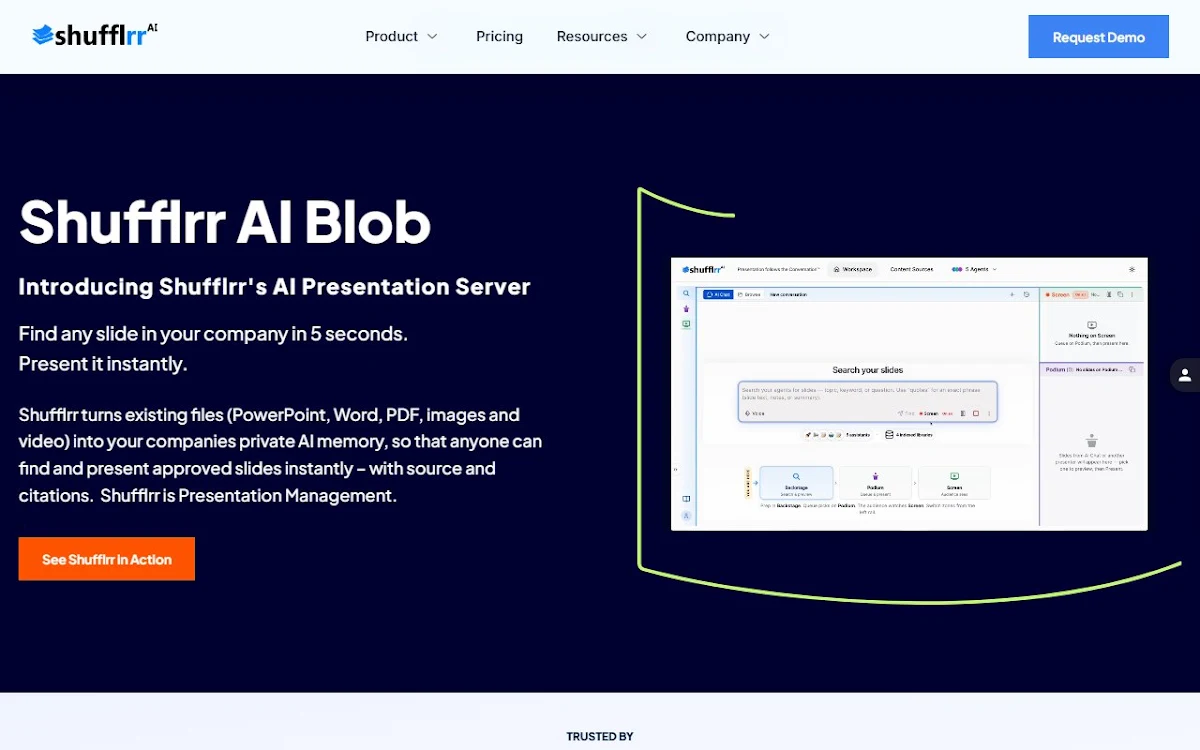Expand the Product dropdown menu
1200x750 pixels.
(401, 36)
